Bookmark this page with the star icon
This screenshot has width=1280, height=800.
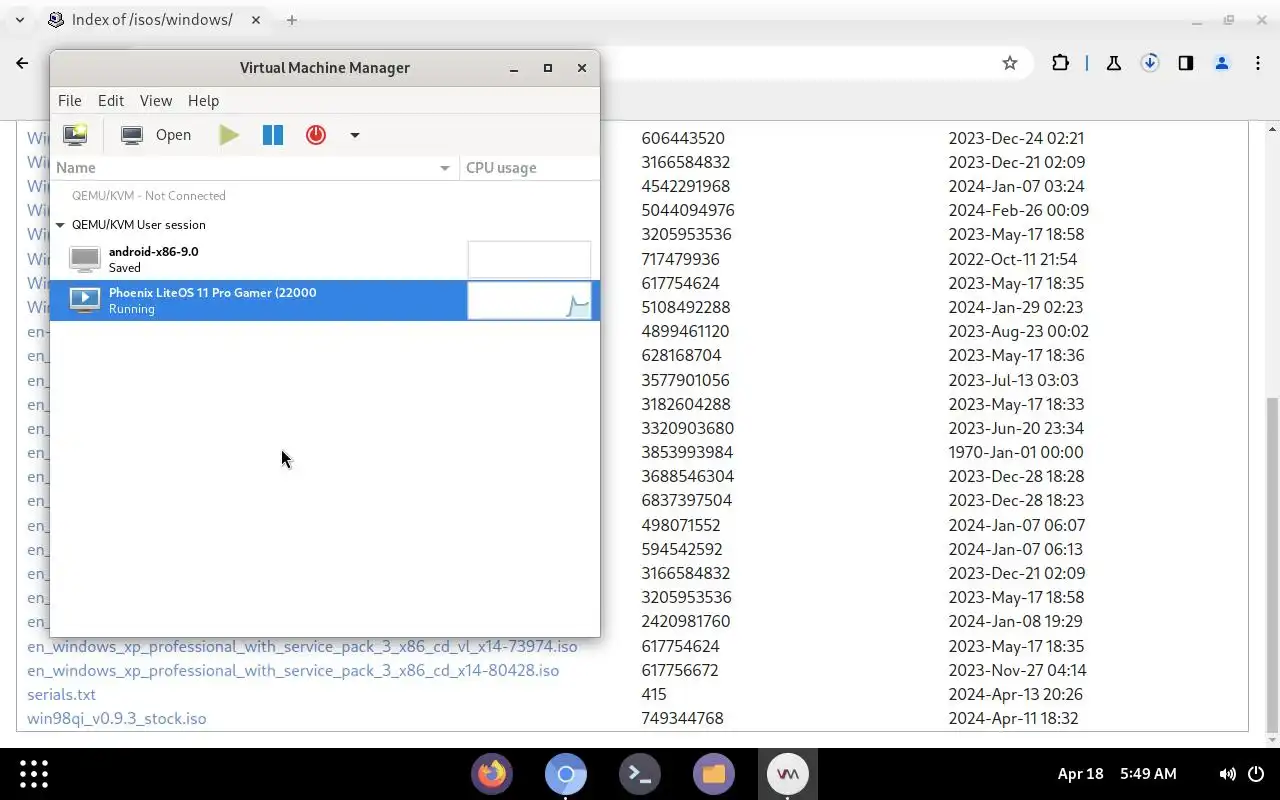tap(1010, 63)
